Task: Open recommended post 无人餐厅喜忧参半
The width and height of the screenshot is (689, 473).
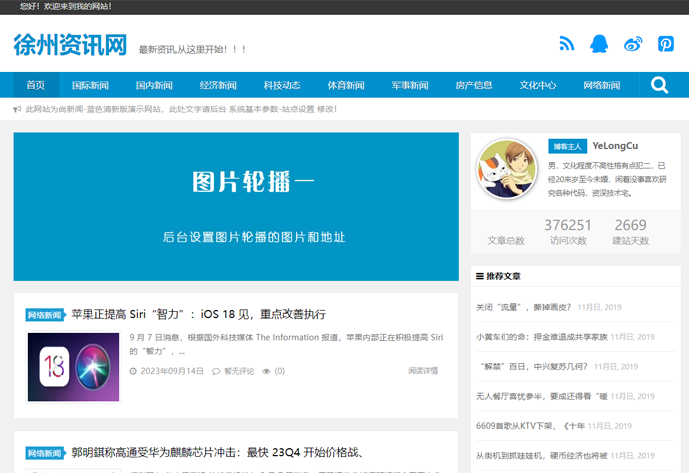Action: tap(541, 397)
